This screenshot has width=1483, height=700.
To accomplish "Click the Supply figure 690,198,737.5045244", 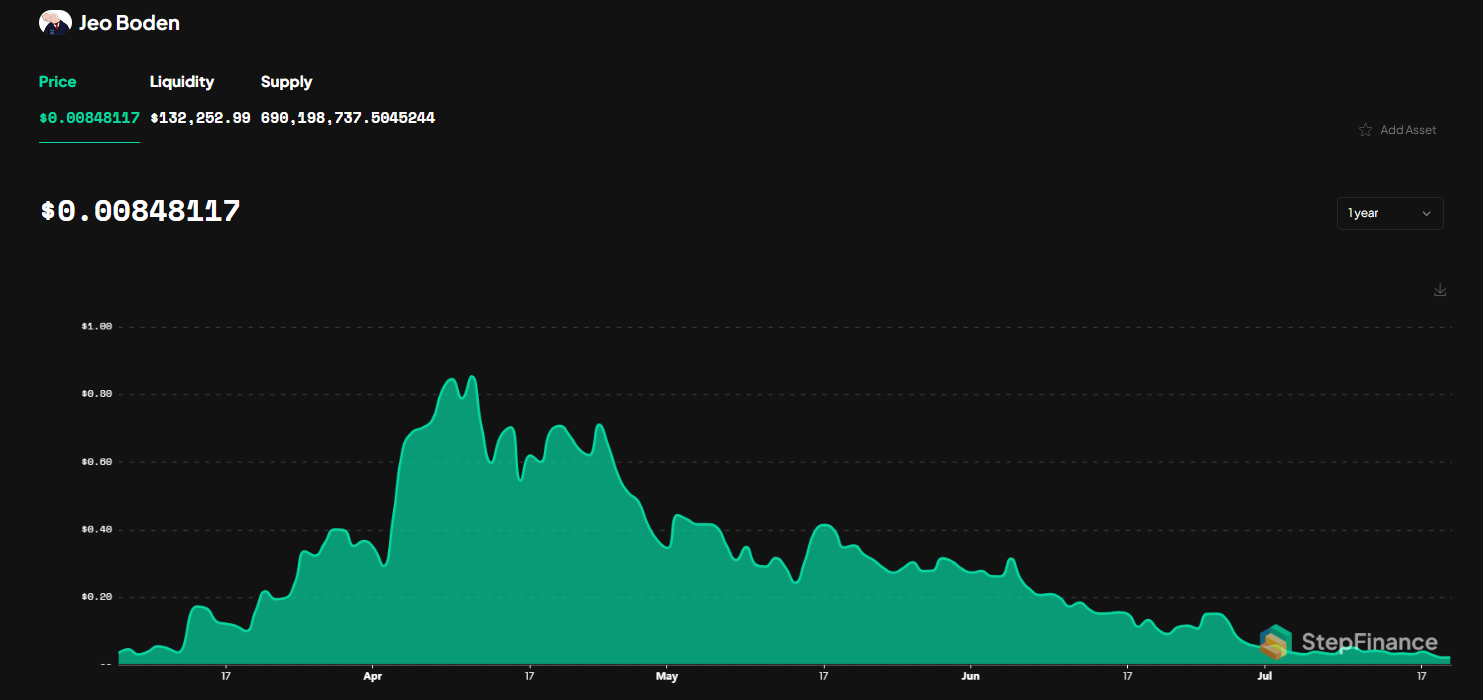I will pyautogui.click(x=347, y=117).
